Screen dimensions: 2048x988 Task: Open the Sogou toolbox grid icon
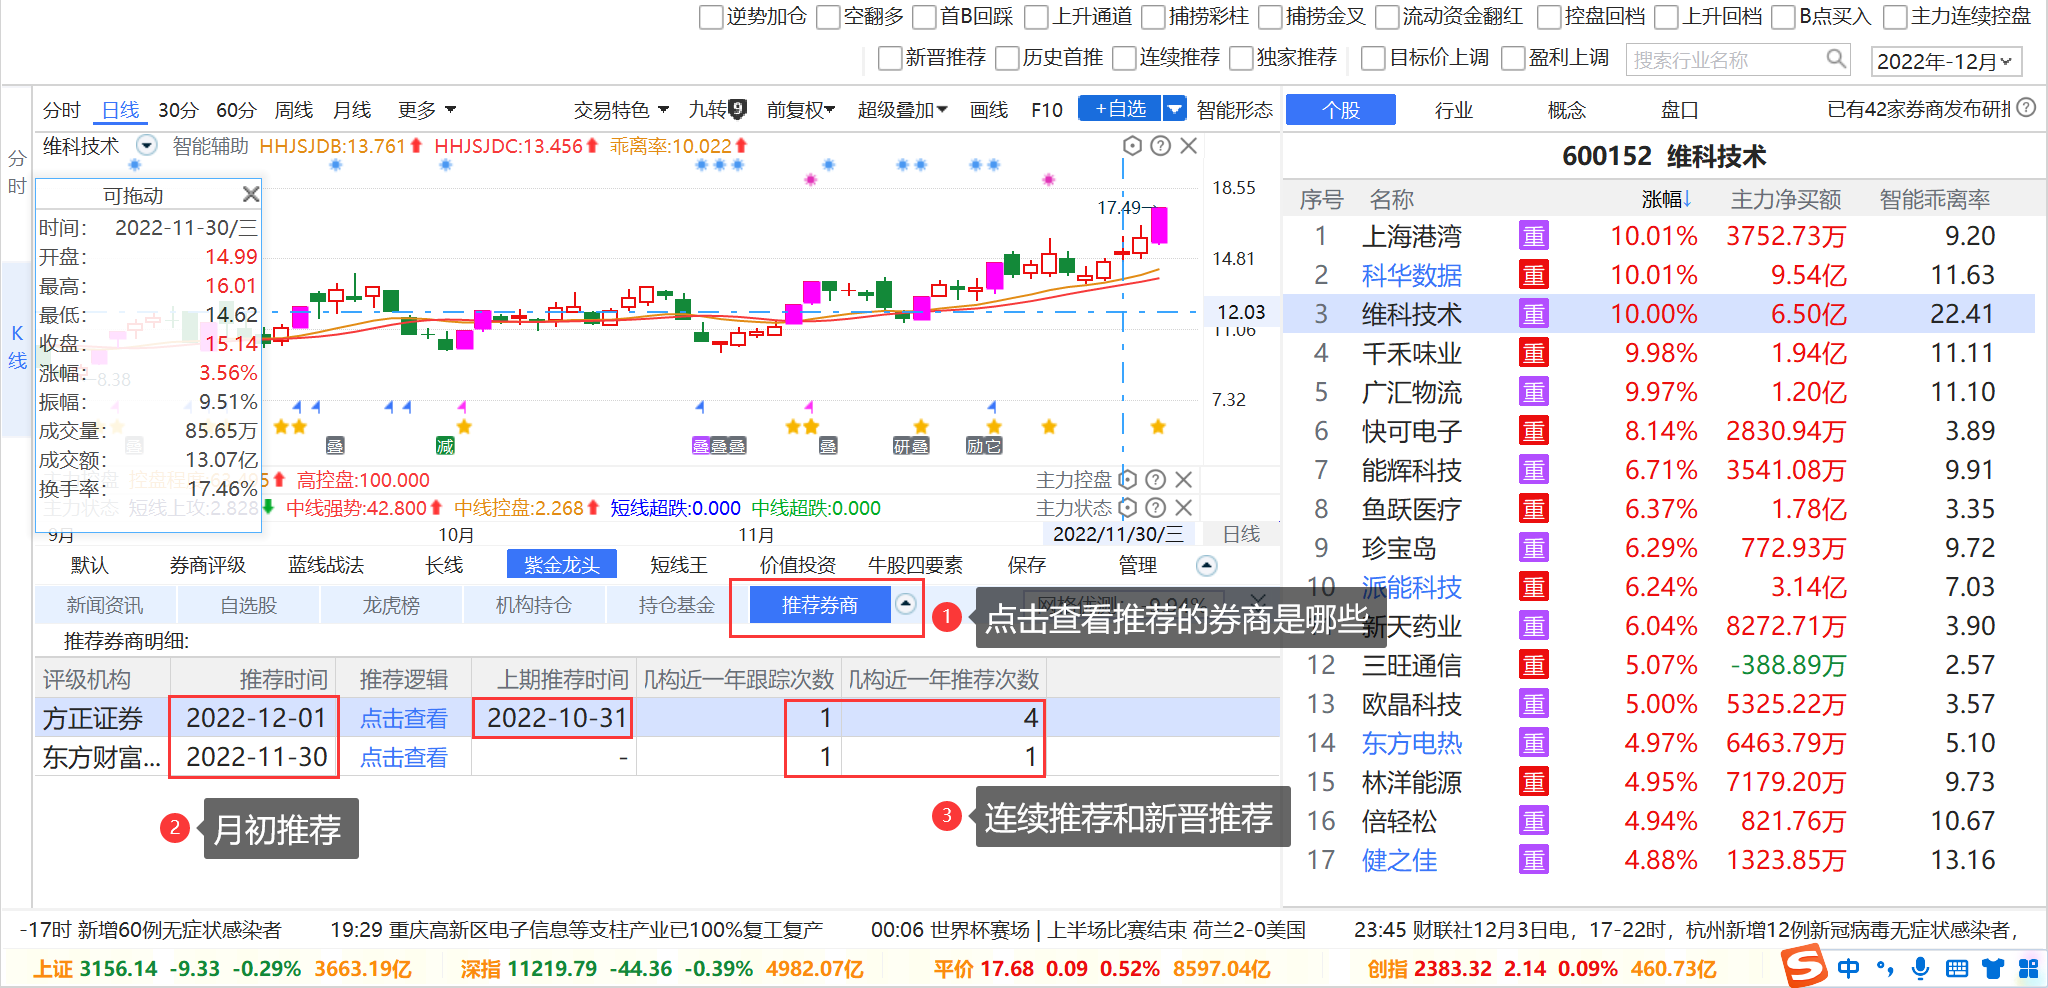2028,968
